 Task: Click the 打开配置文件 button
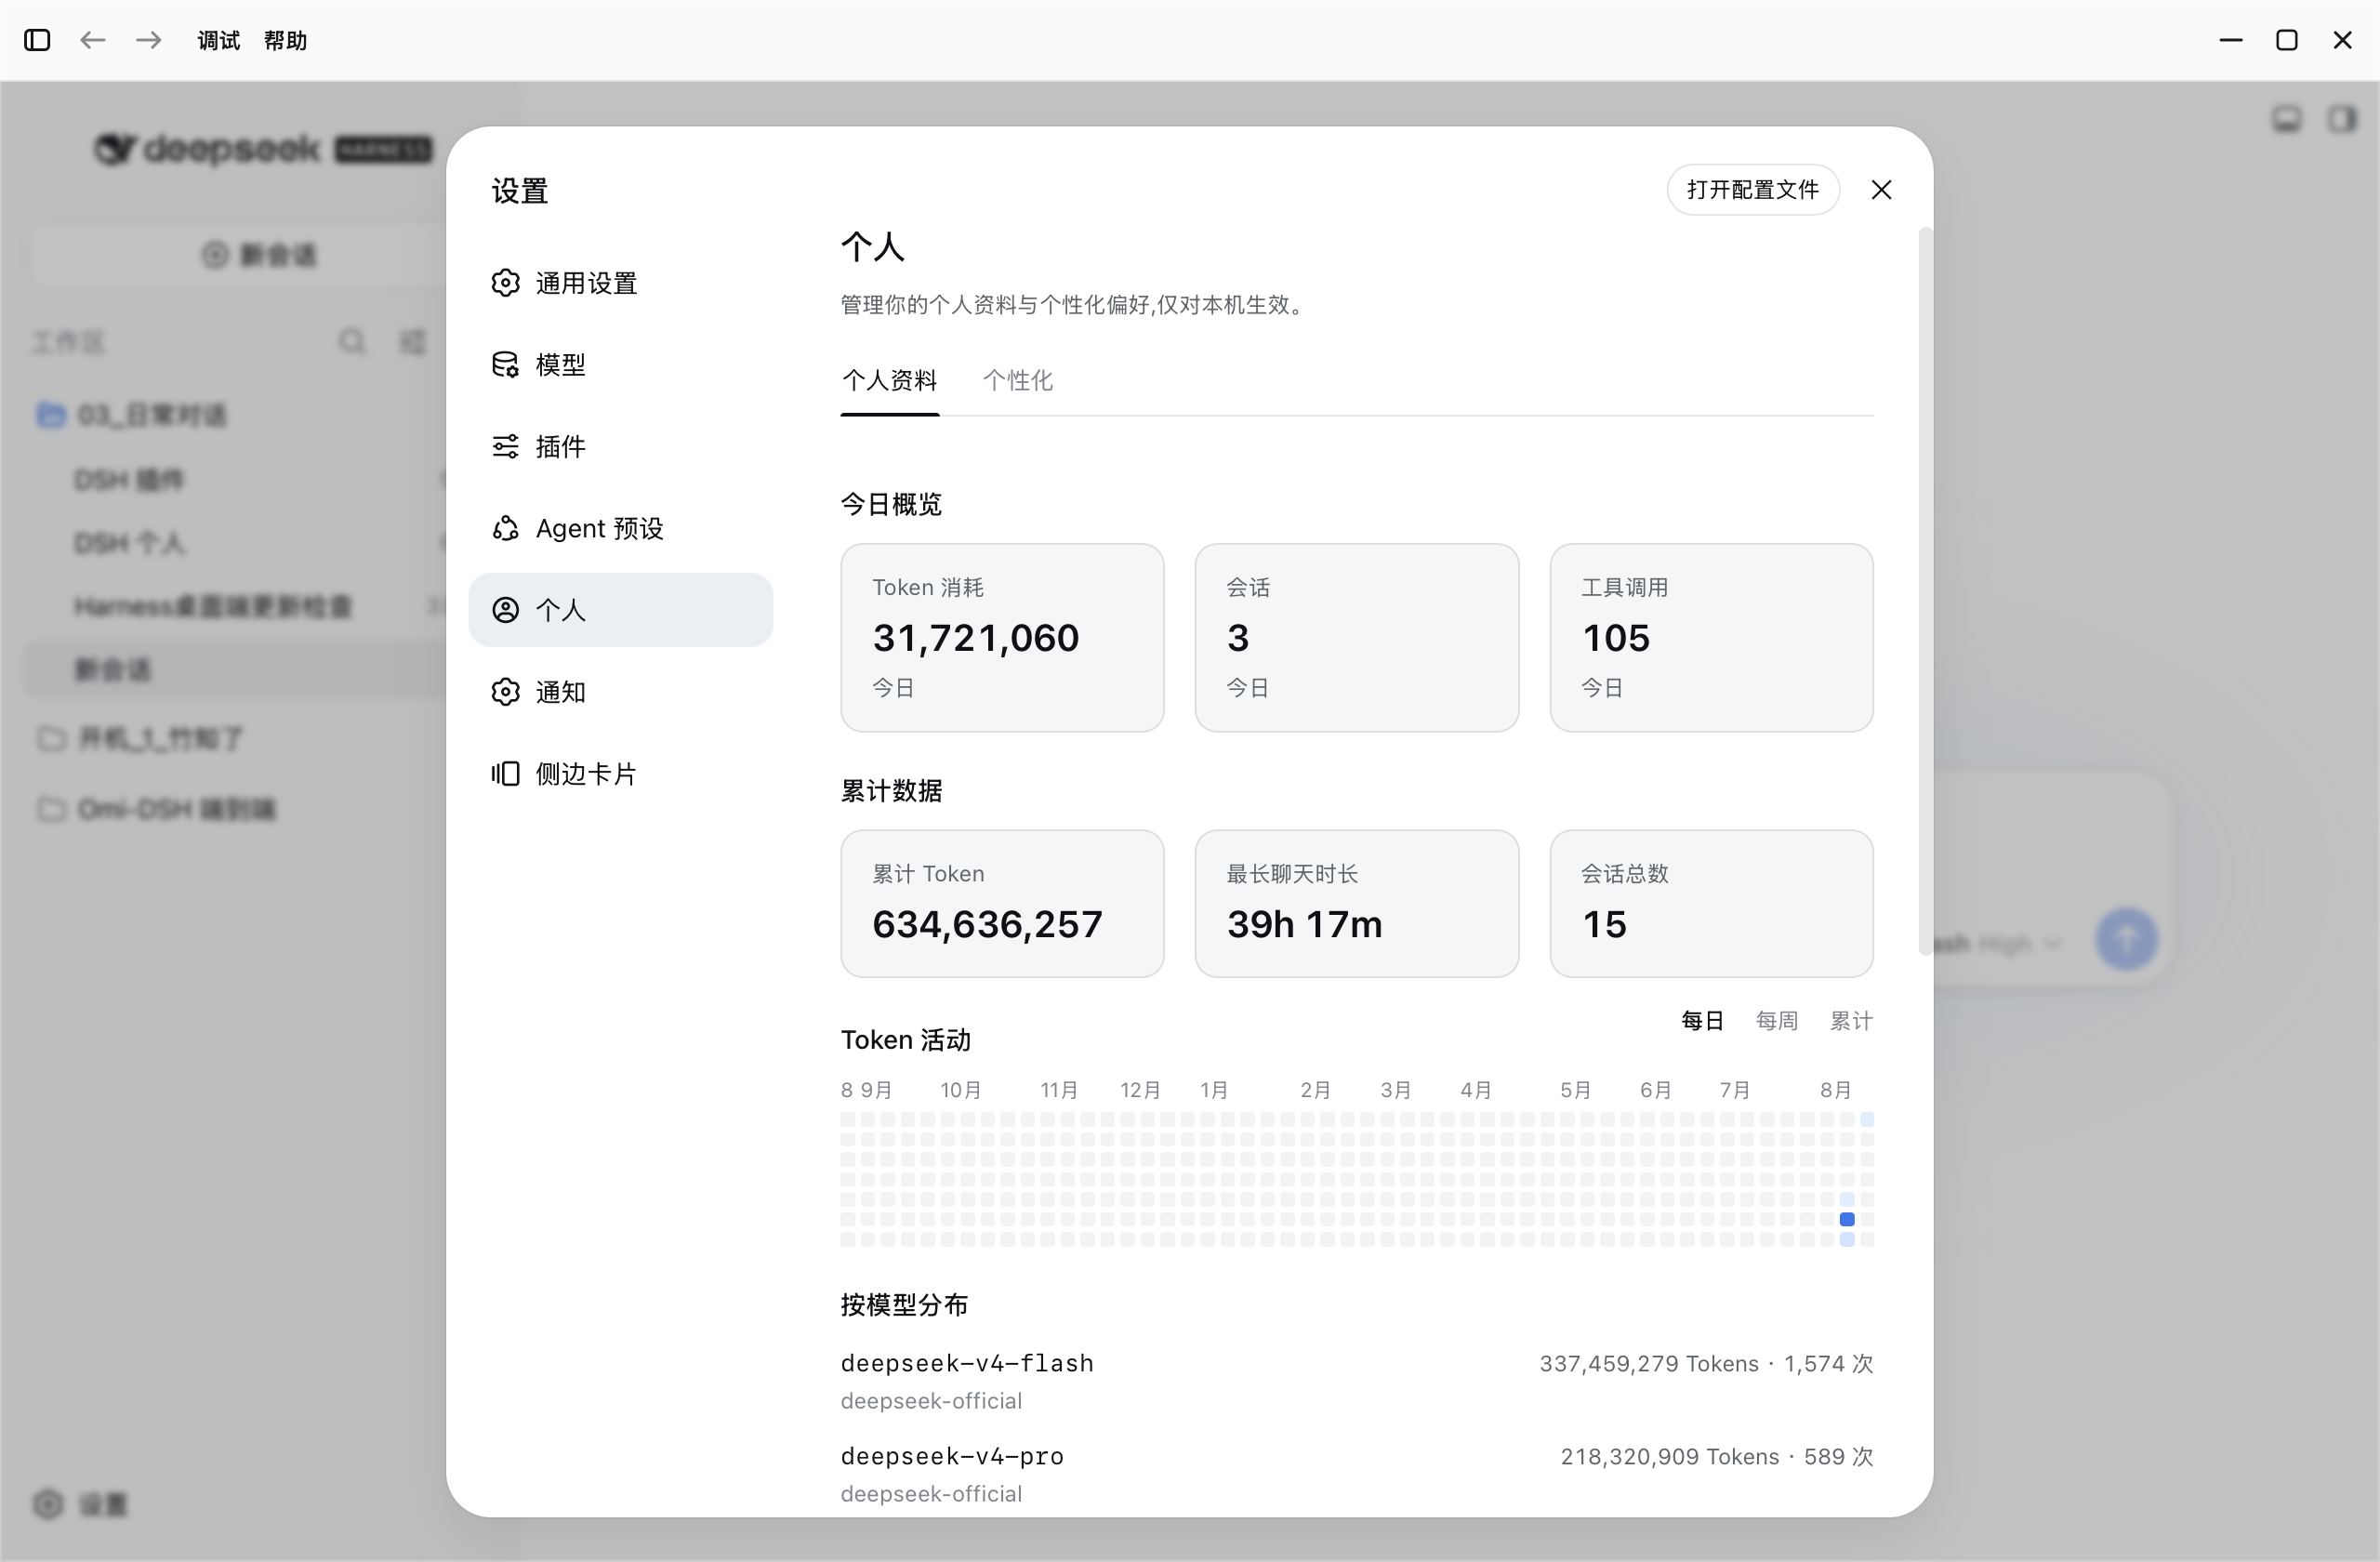pos(1753,190)
